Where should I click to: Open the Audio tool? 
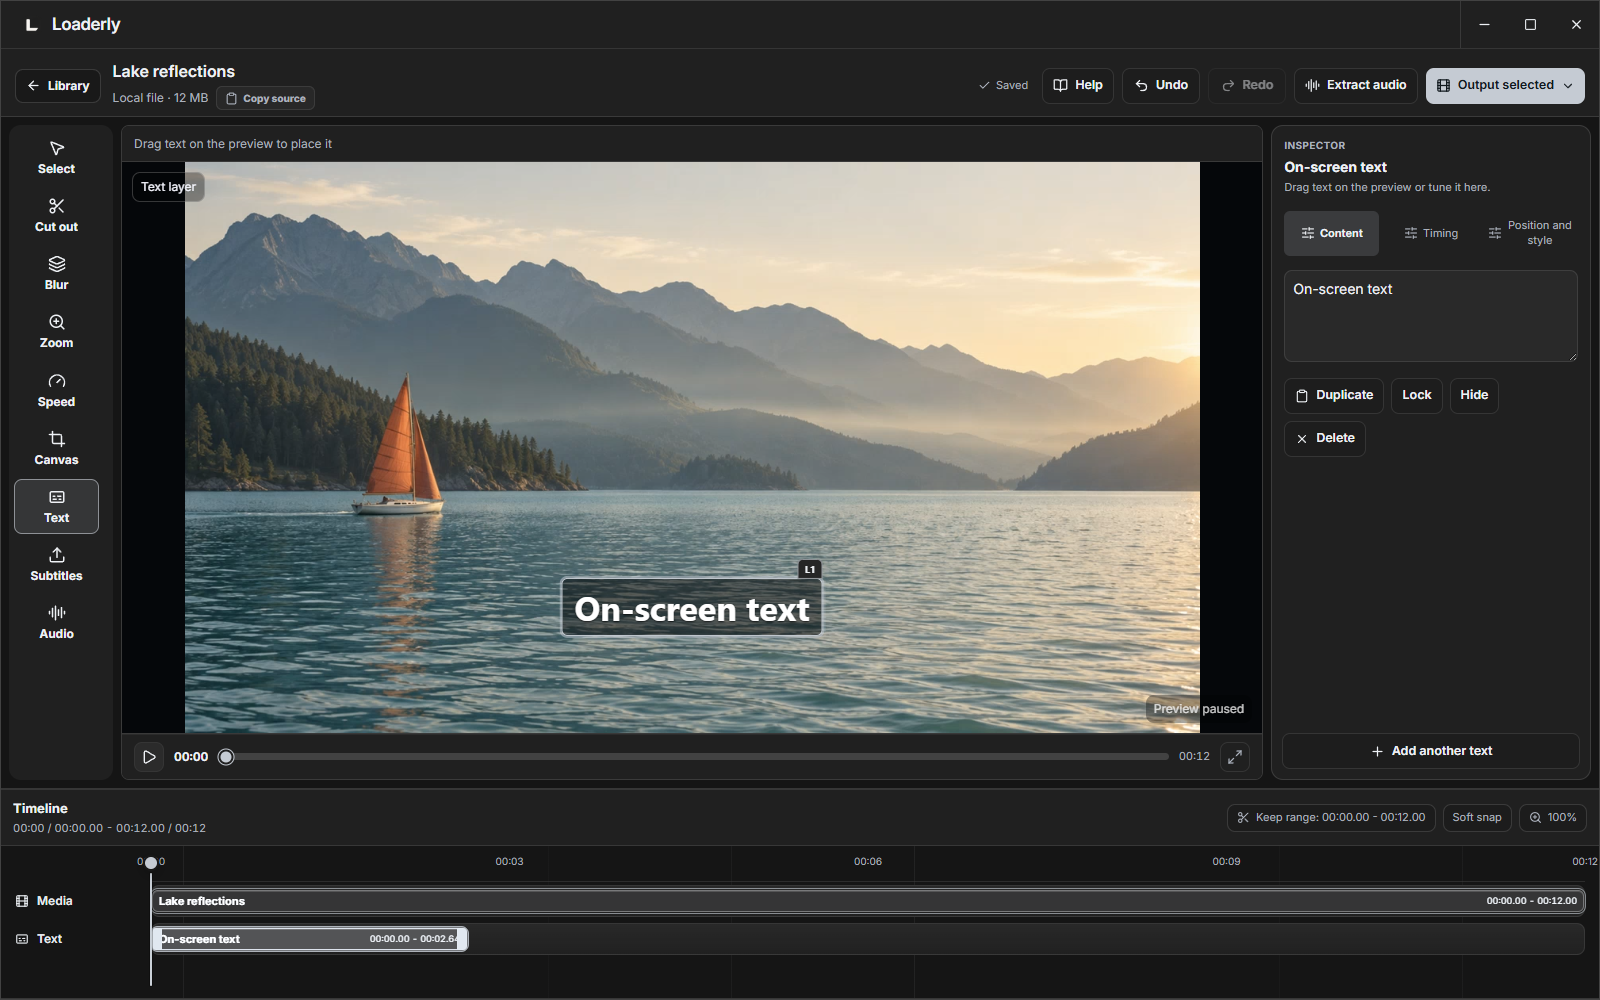tap(56, 623)
